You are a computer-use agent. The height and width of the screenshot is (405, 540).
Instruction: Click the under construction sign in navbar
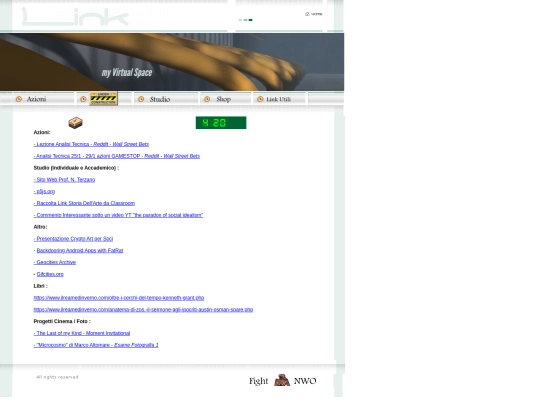tap(104, 99)
